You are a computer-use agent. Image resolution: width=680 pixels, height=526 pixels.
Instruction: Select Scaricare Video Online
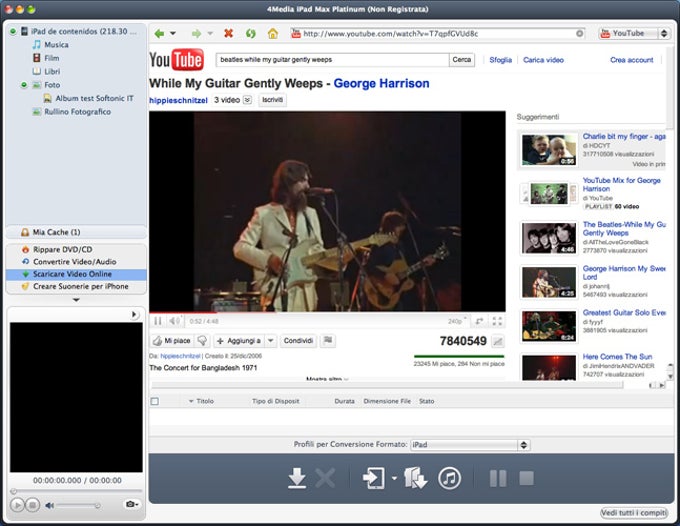pos(76,274)
